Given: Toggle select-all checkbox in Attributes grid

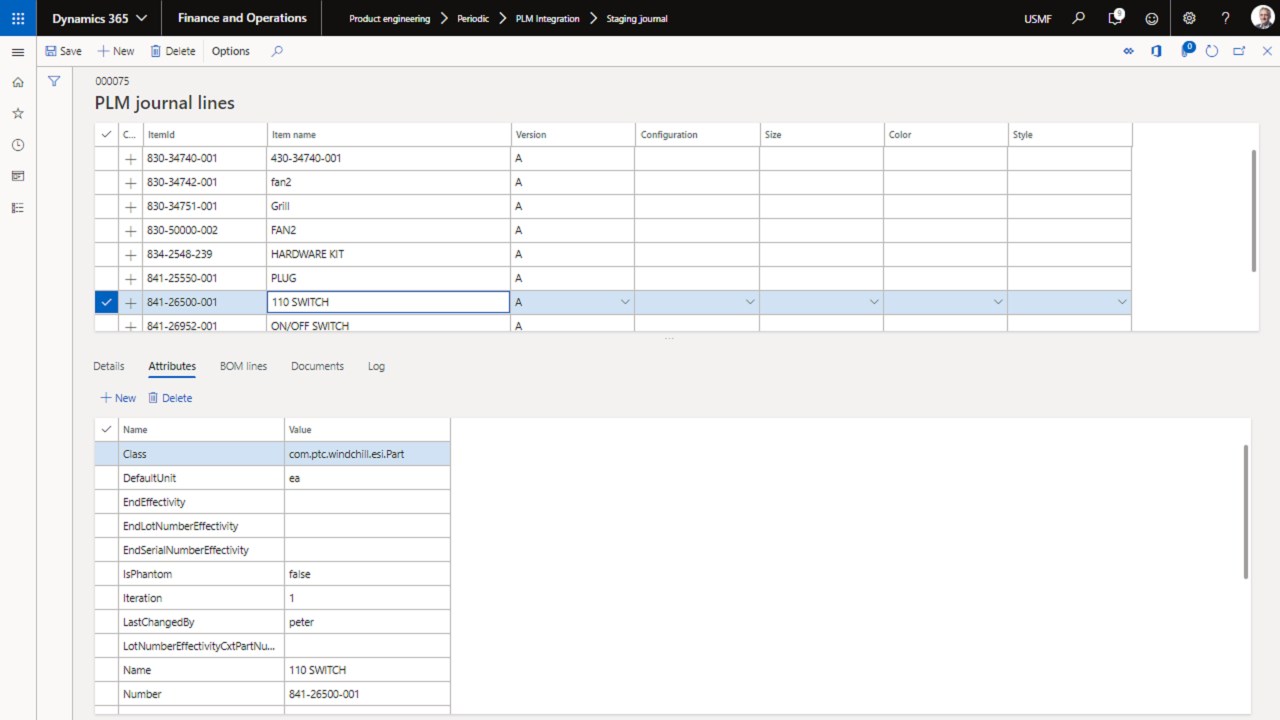Looking at the screenshot, I should pyautogui.click(x=106, y=430).
